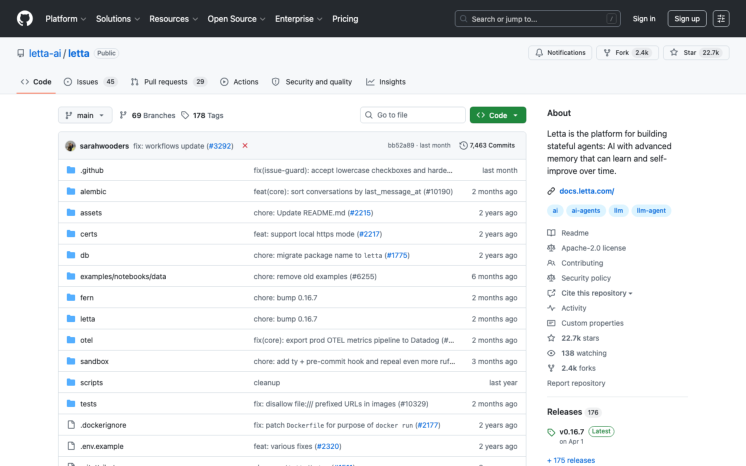Open the + 175 releases link
This screenshot has width=746, height=466.
point(571,460)
